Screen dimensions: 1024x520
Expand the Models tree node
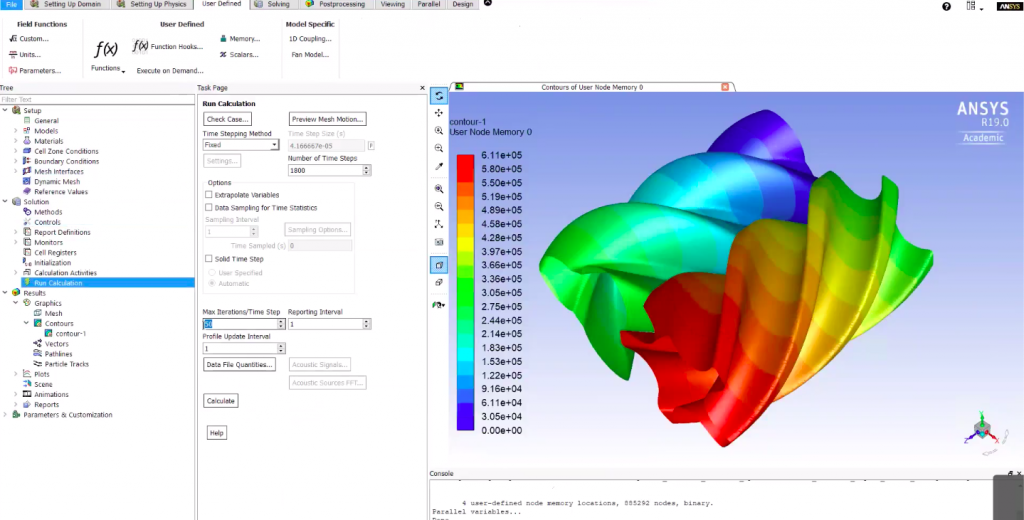click(16, 131)
